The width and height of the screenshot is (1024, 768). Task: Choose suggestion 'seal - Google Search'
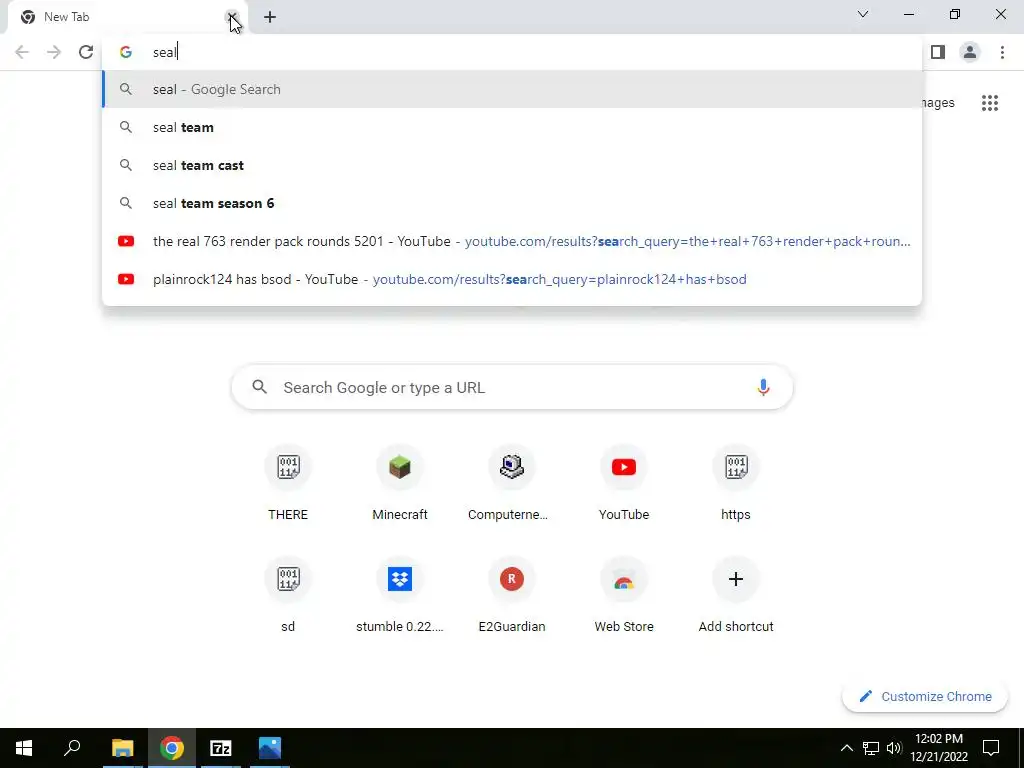pos(512,89)
